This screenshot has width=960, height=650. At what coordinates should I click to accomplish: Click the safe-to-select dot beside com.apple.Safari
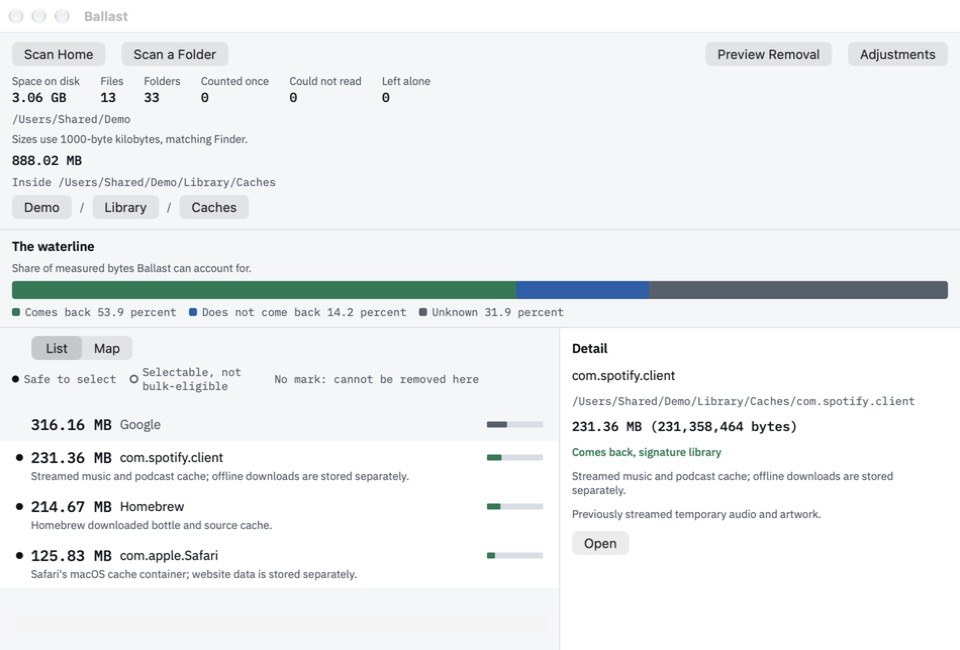pos(19,555)
